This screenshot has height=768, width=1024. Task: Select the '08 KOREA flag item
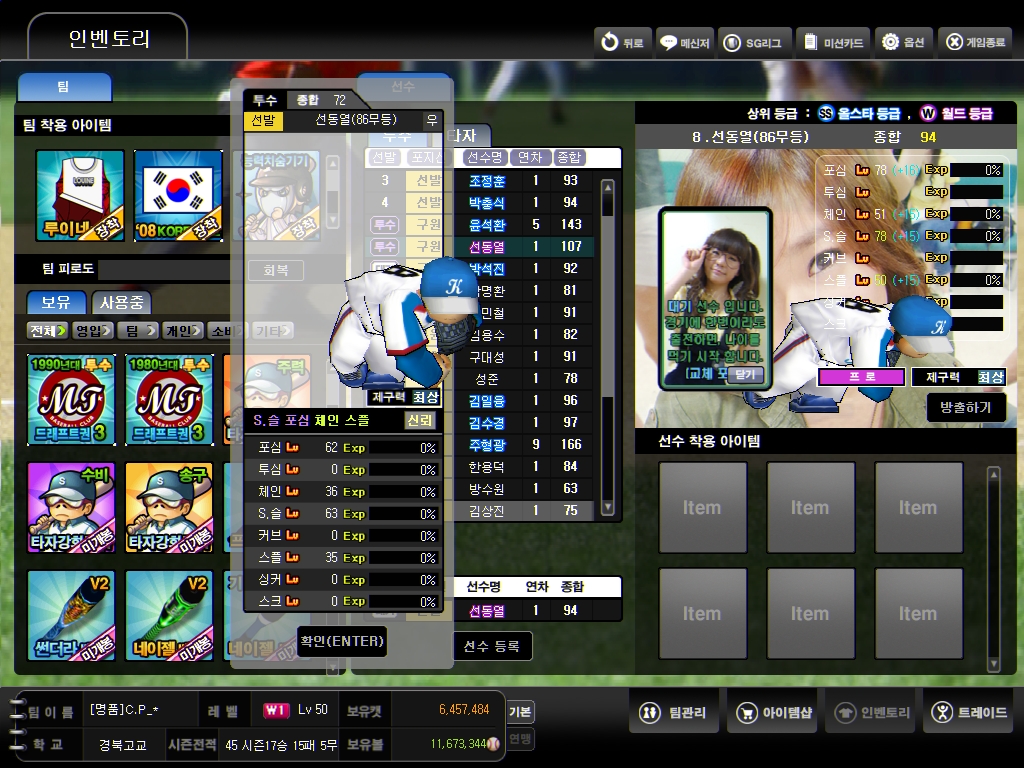(x=178, y=195)
